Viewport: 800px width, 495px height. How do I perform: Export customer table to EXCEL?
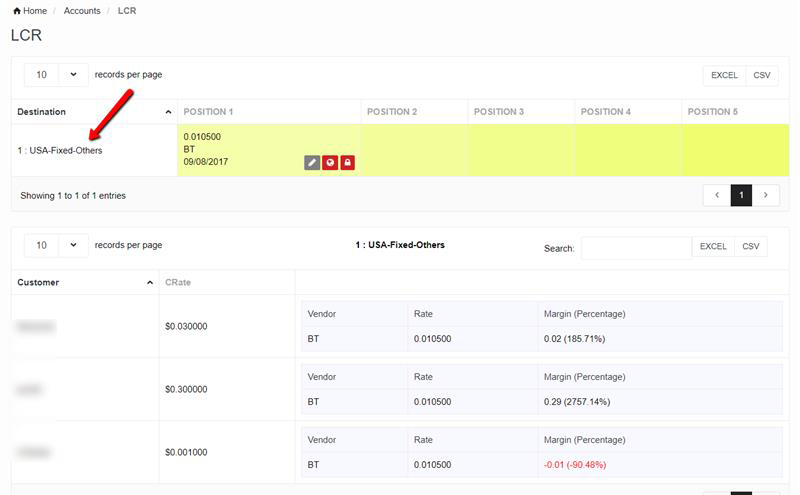click(713, 246)
